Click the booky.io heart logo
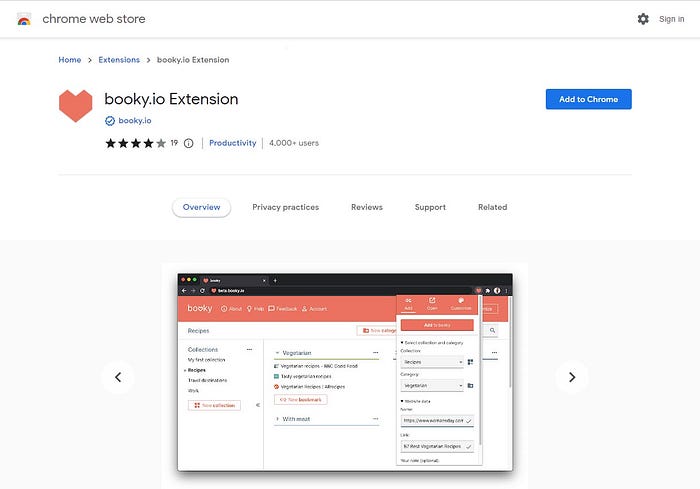The height and width of the screenshot is (489, 700). tap(75, 106)
